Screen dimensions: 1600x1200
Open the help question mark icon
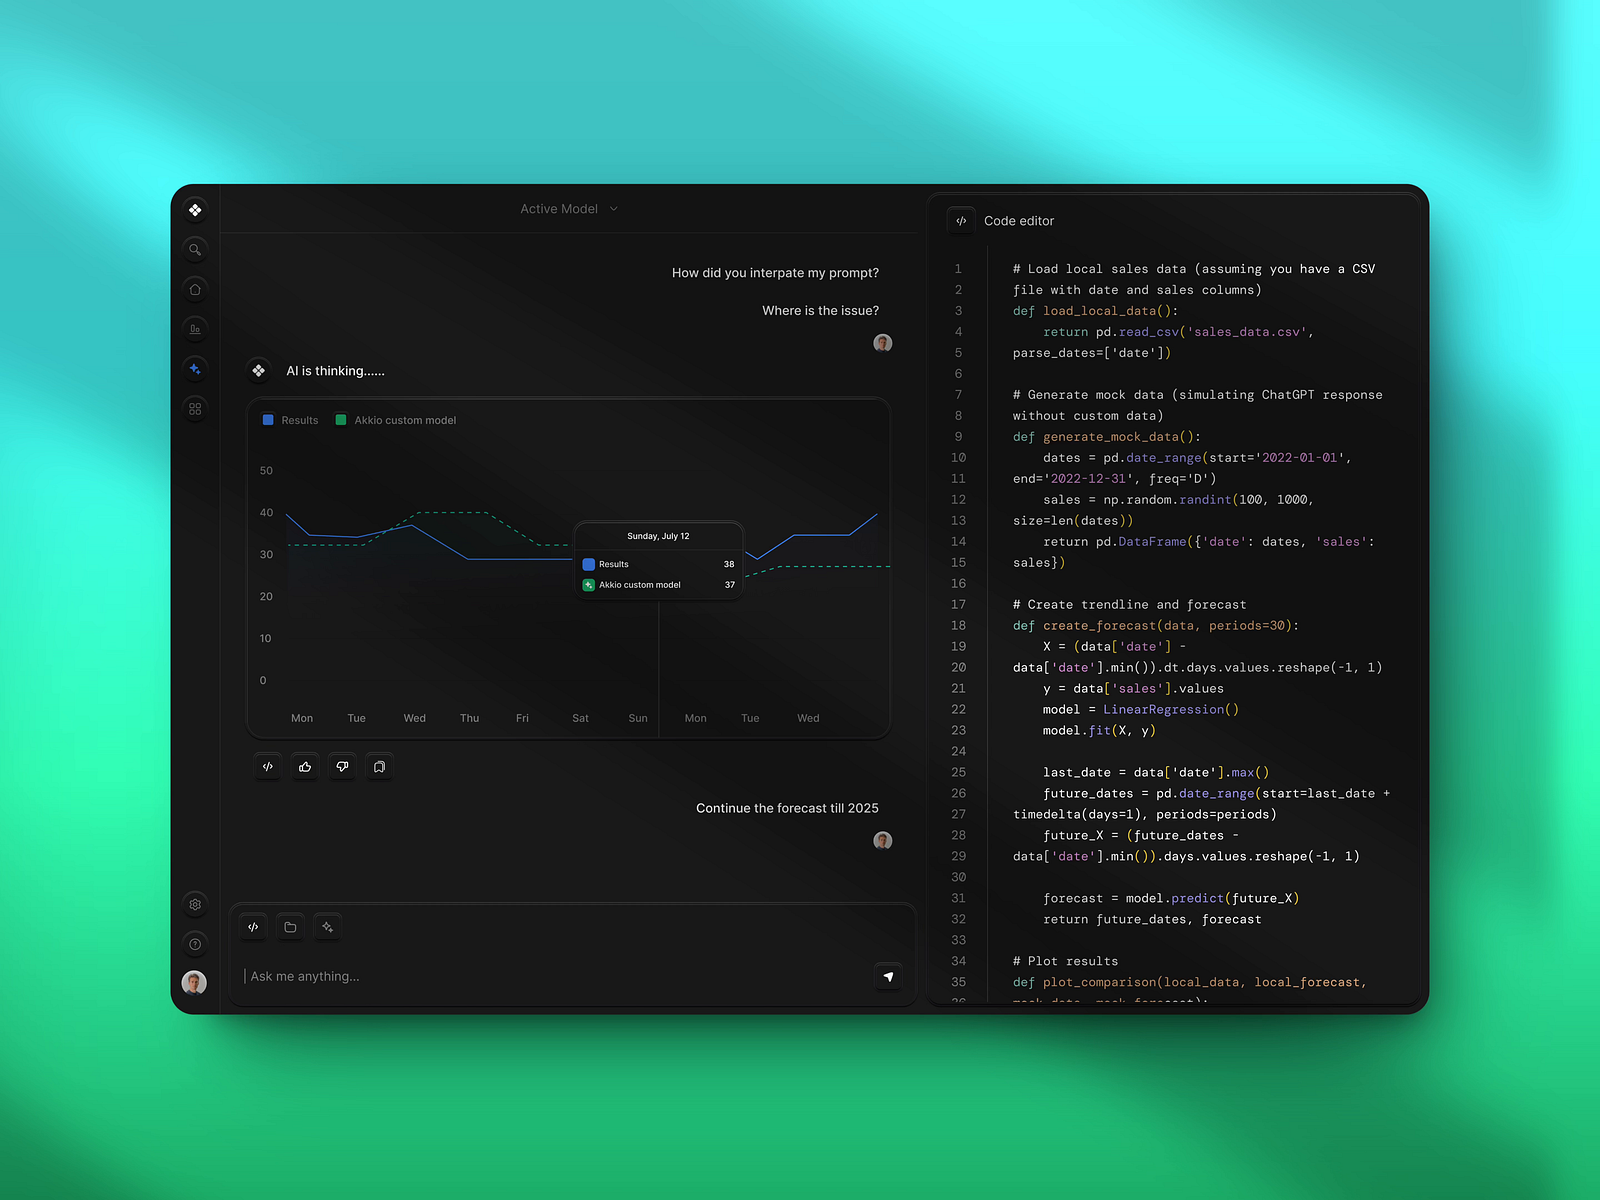[x=195, y=943]
